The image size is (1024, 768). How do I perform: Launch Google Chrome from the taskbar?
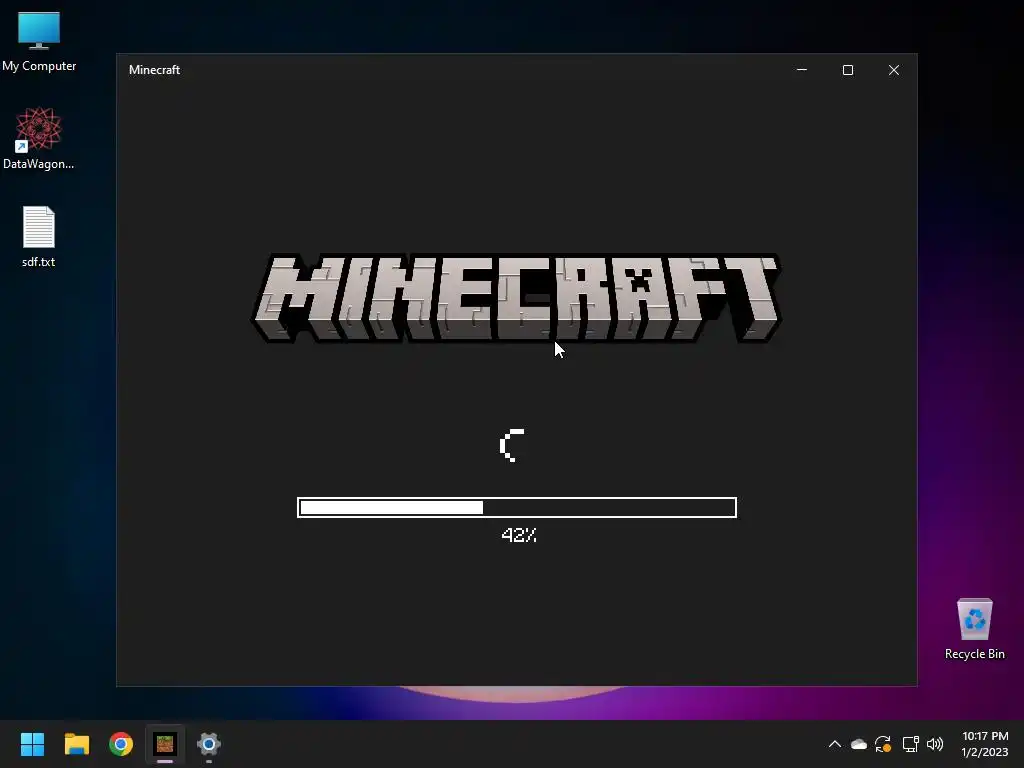pyautogui.click(x=121, y=744)
